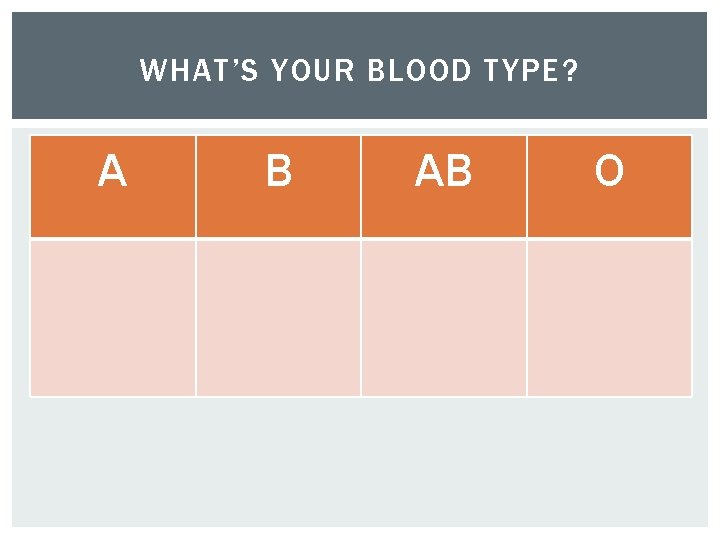Click the word BLOOD in the title
The height and width of the screenshot is (540, 720).
(420, 70)
